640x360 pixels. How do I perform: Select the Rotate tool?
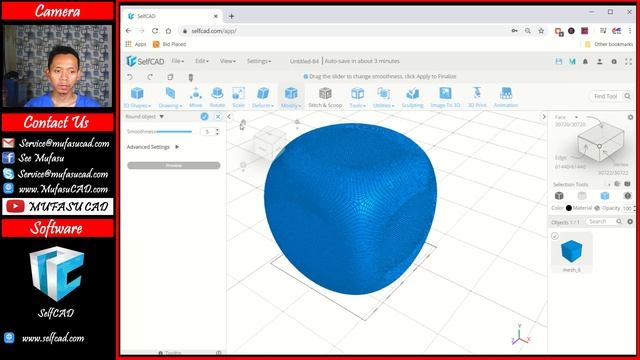coord(217,97)
